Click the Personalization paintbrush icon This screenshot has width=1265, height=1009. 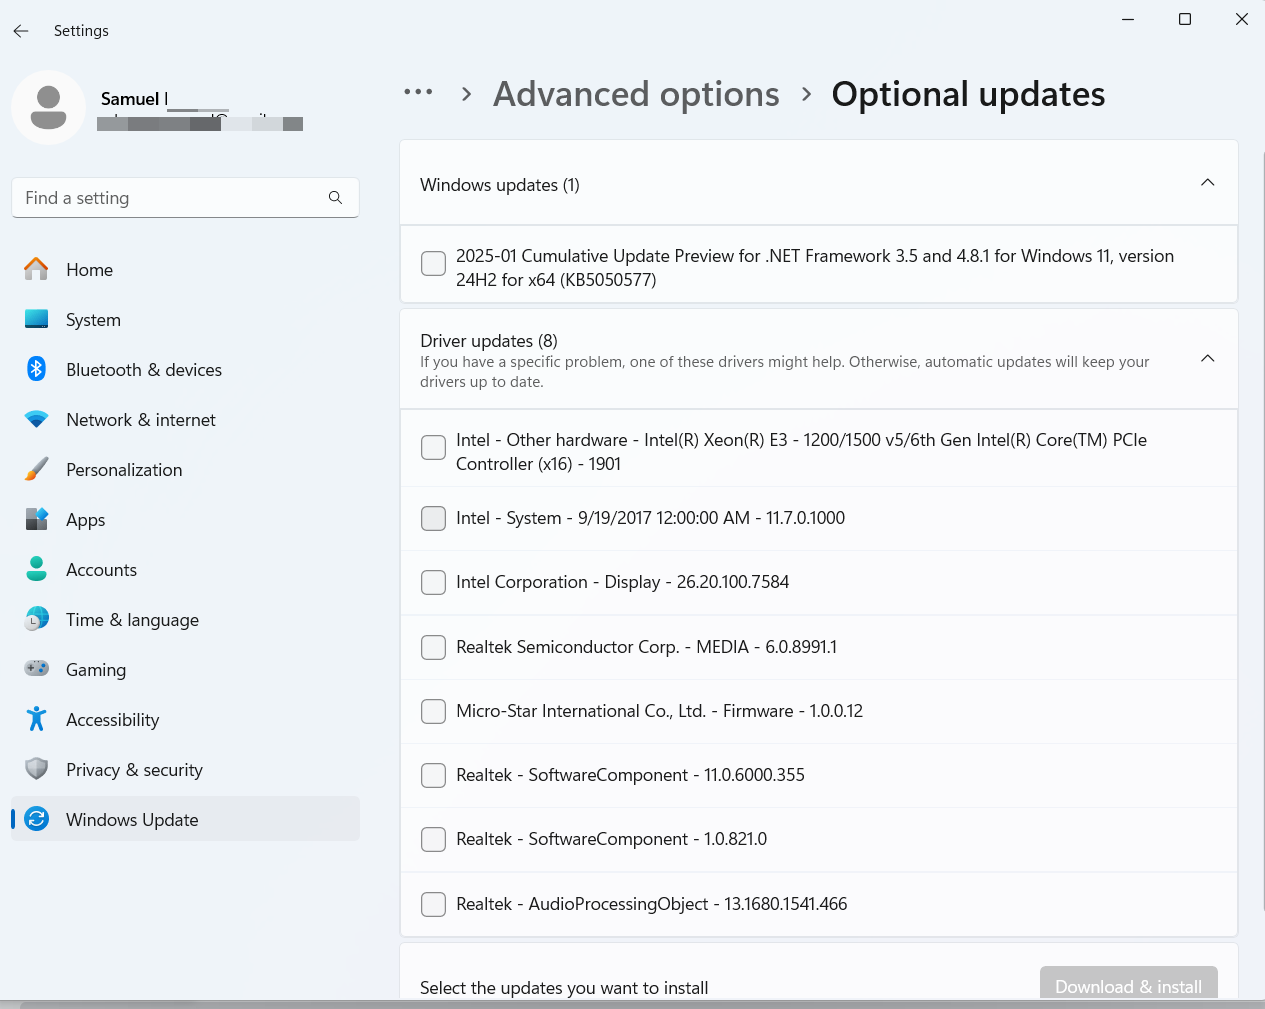(x=36, y=469)
